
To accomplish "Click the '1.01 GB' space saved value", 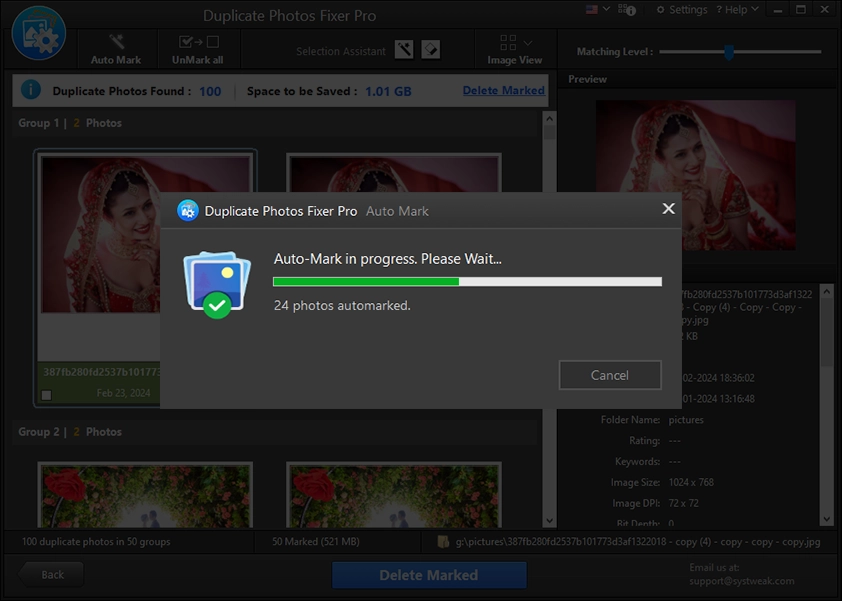I will 388,91.
